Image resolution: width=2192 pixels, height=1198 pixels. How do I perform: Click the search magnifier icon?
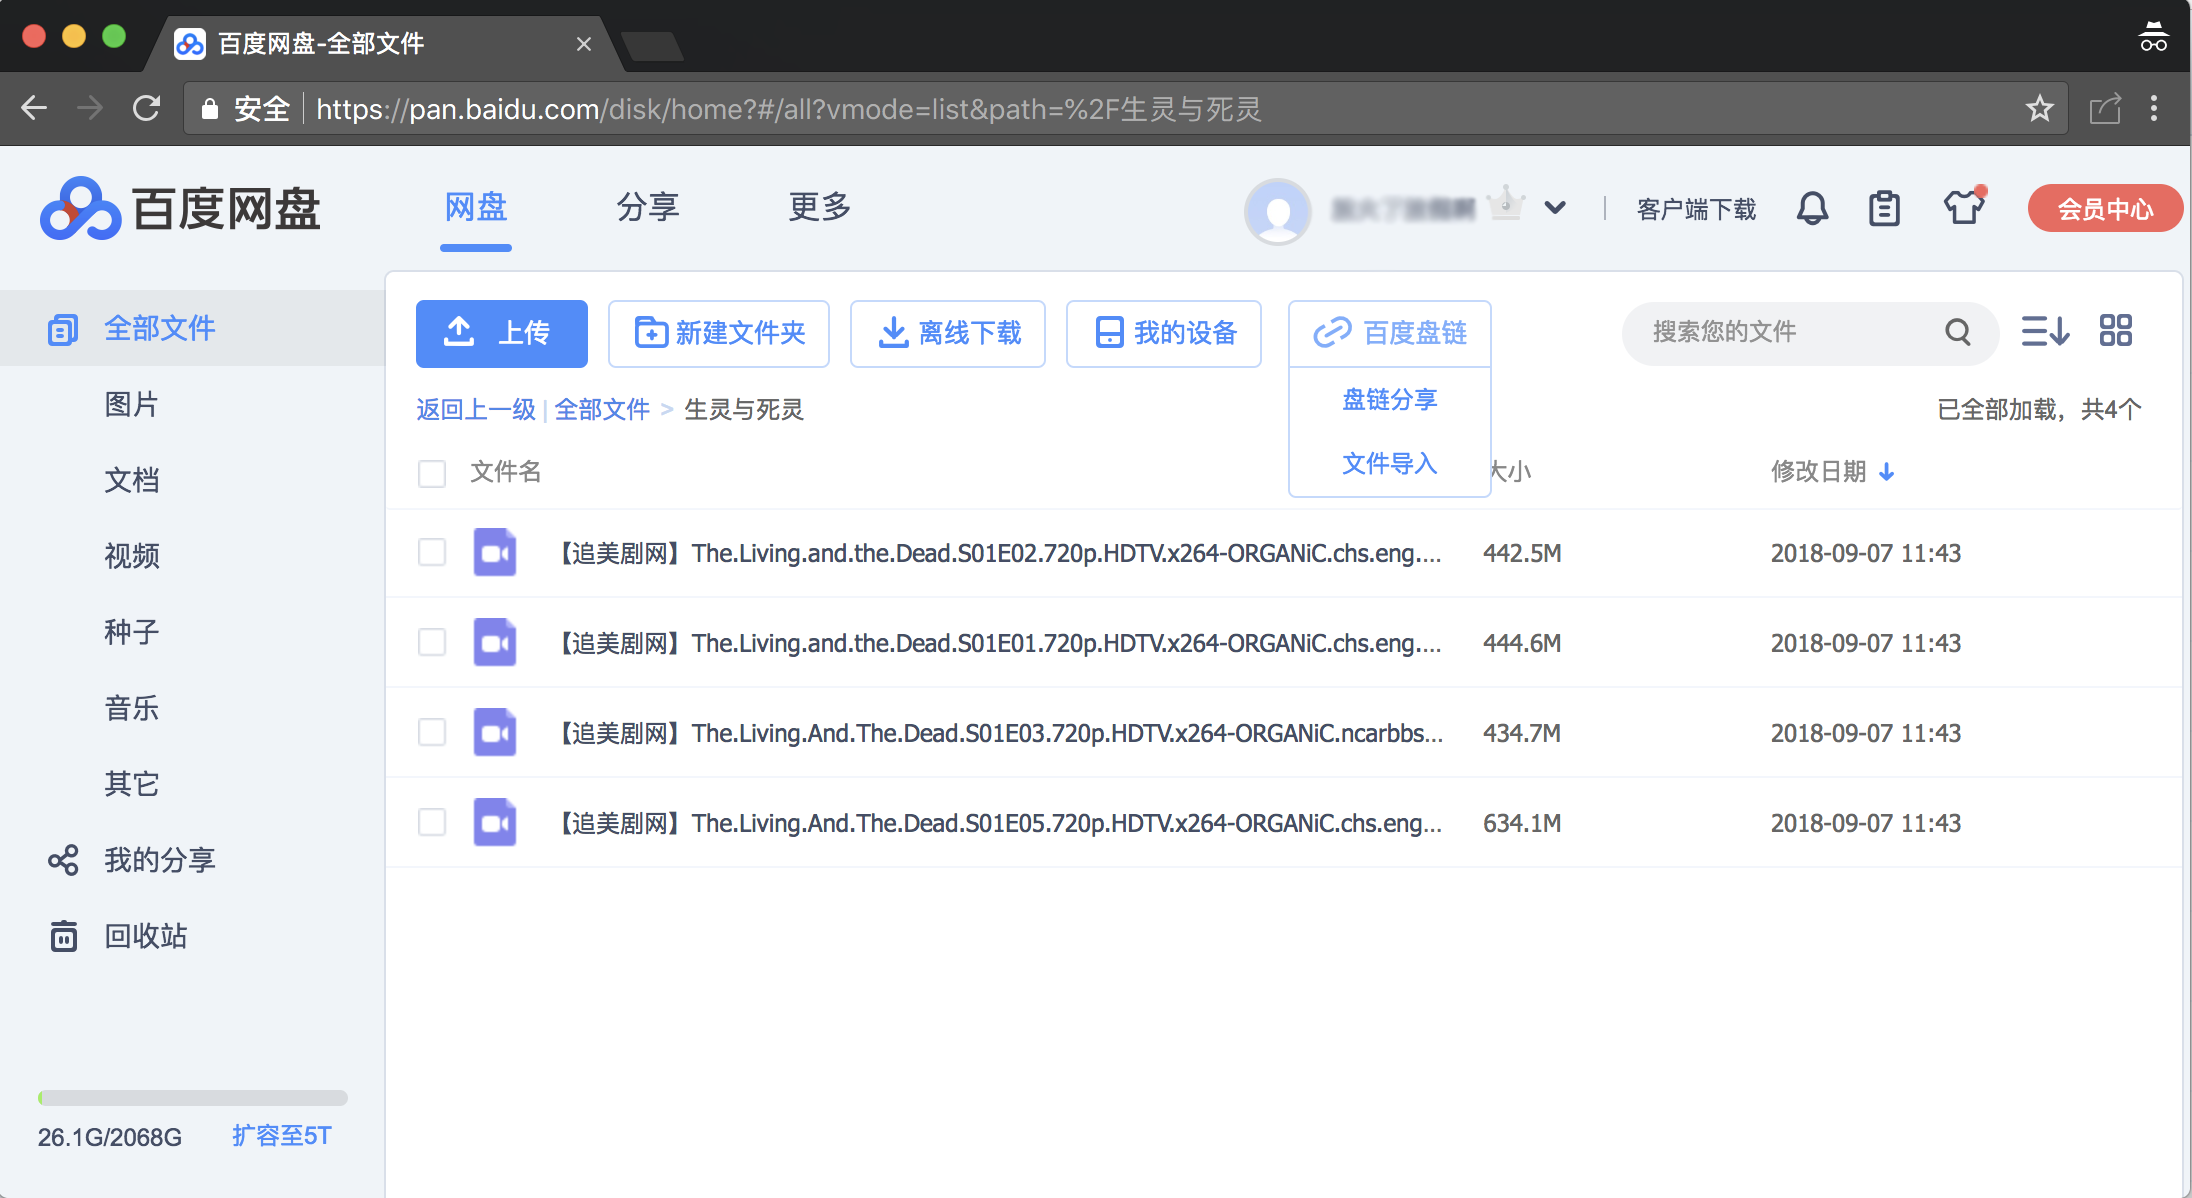coord(1958,332)
